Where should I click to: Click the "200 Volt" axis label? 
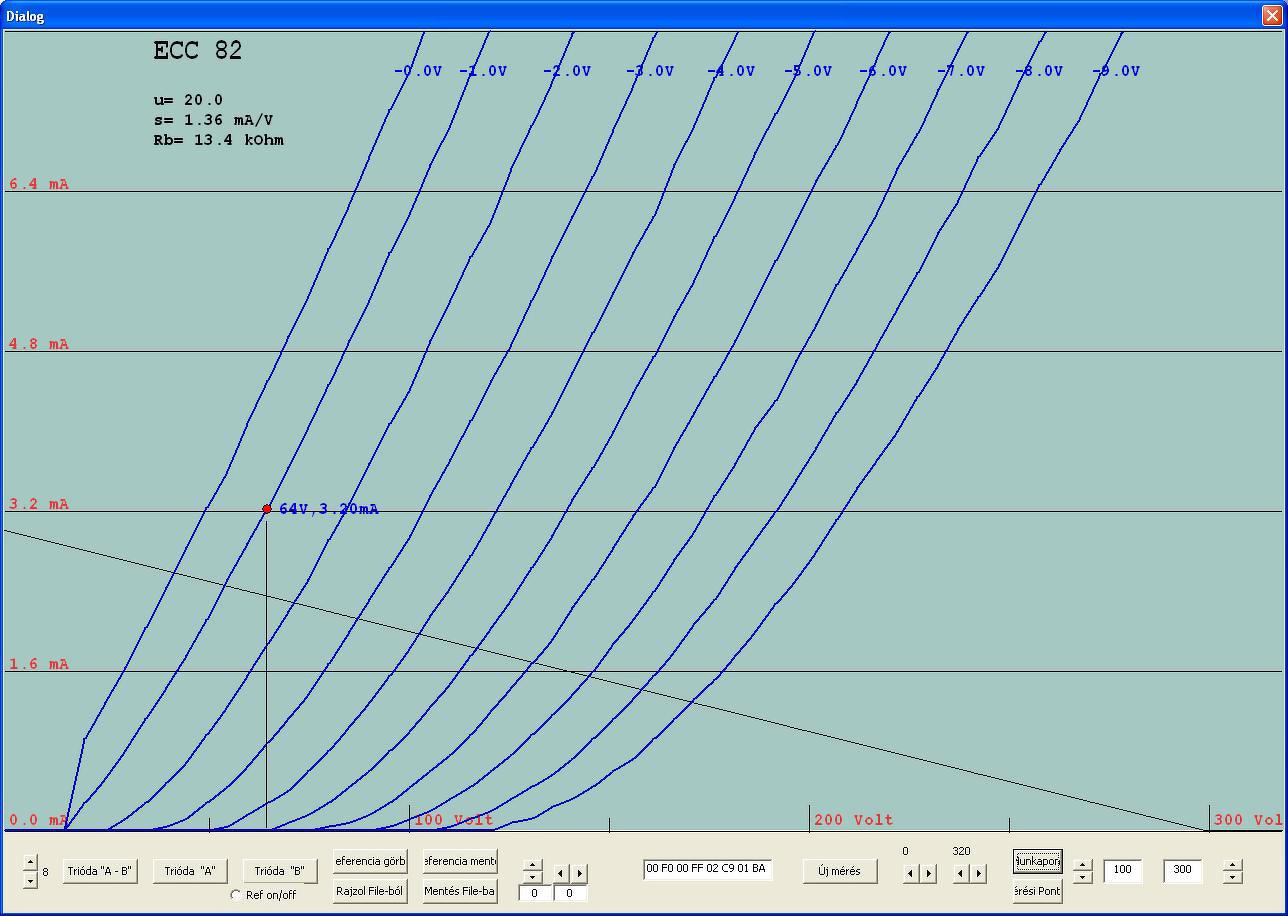click(x=854, y=820)
